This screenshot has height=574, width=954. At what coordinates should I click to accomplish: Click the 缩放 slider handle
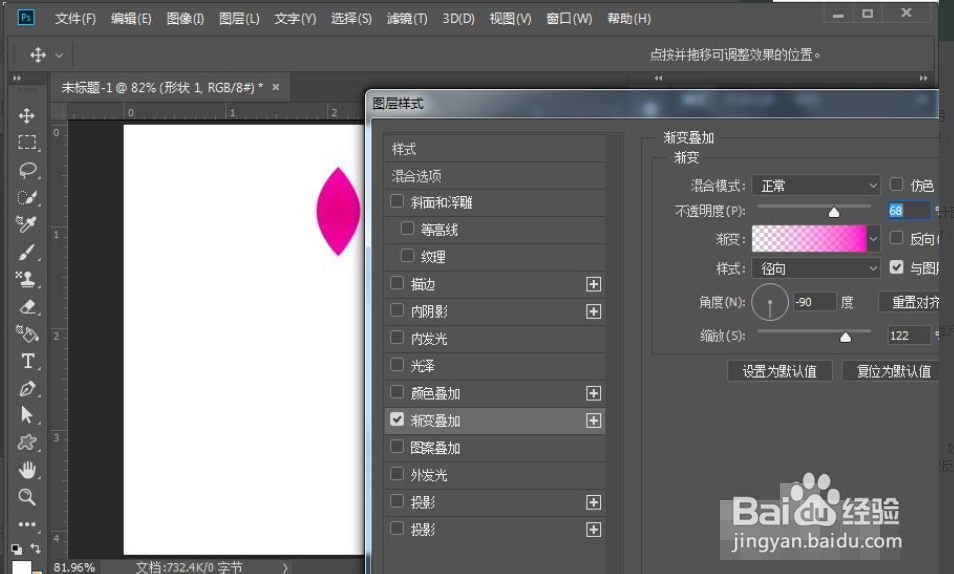click(845, 337)
